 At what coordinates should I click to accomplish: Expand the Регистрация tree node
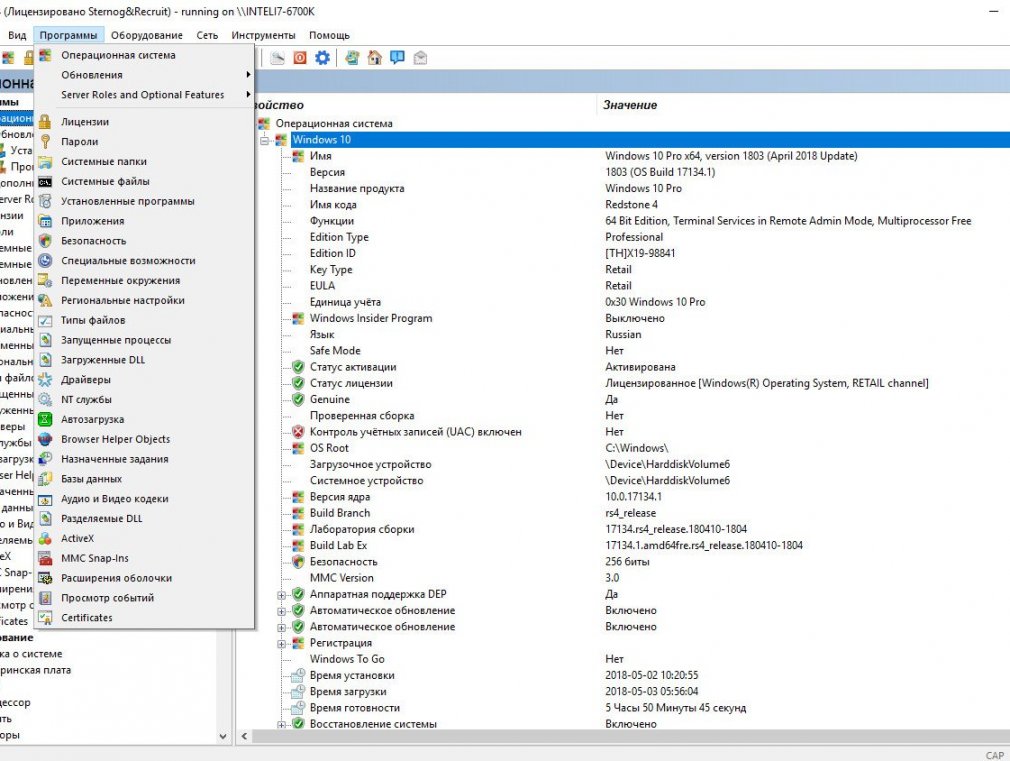click(x=281, y=644)
